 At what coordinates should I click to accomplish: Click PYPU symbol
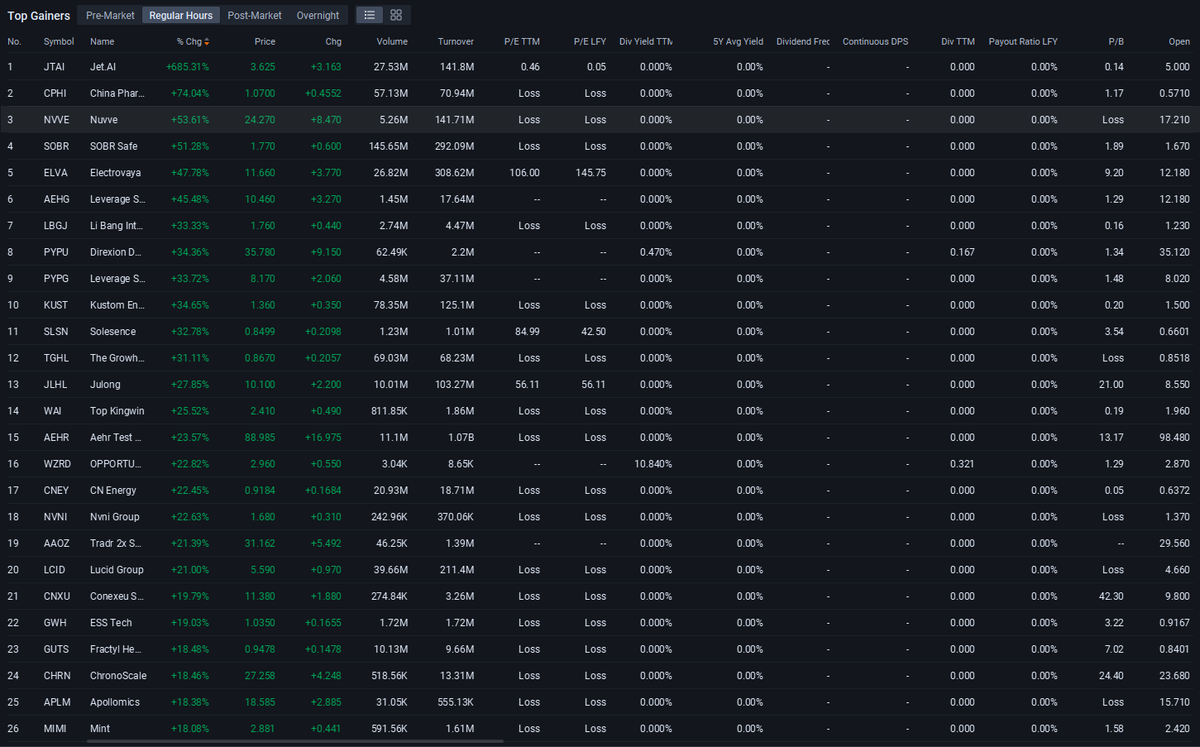tap(56, 252)
